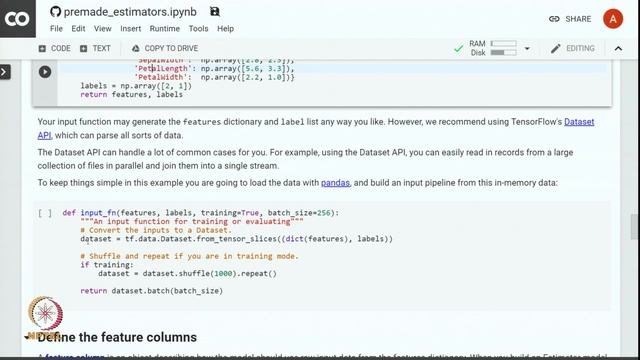This screenshot has width=640, height=360.
Task: Click the Colab CO logo
Action: pyautogui.click(x=17, y=19)
